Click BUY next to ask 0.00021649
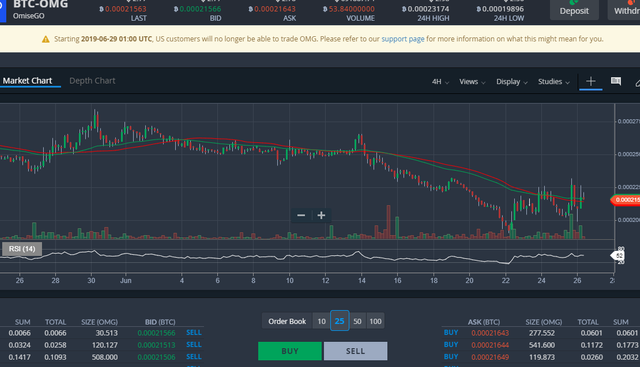 451,356
